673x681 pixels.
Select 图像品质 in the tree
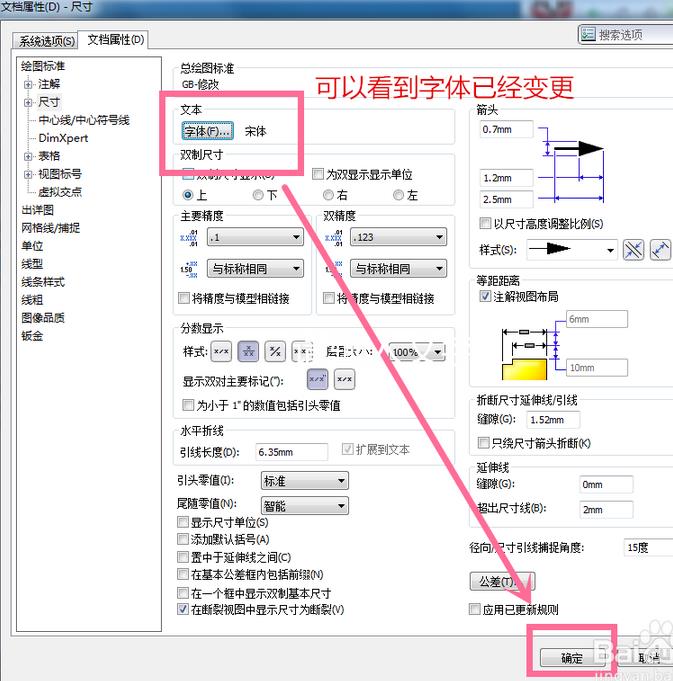tap(43, 318)
